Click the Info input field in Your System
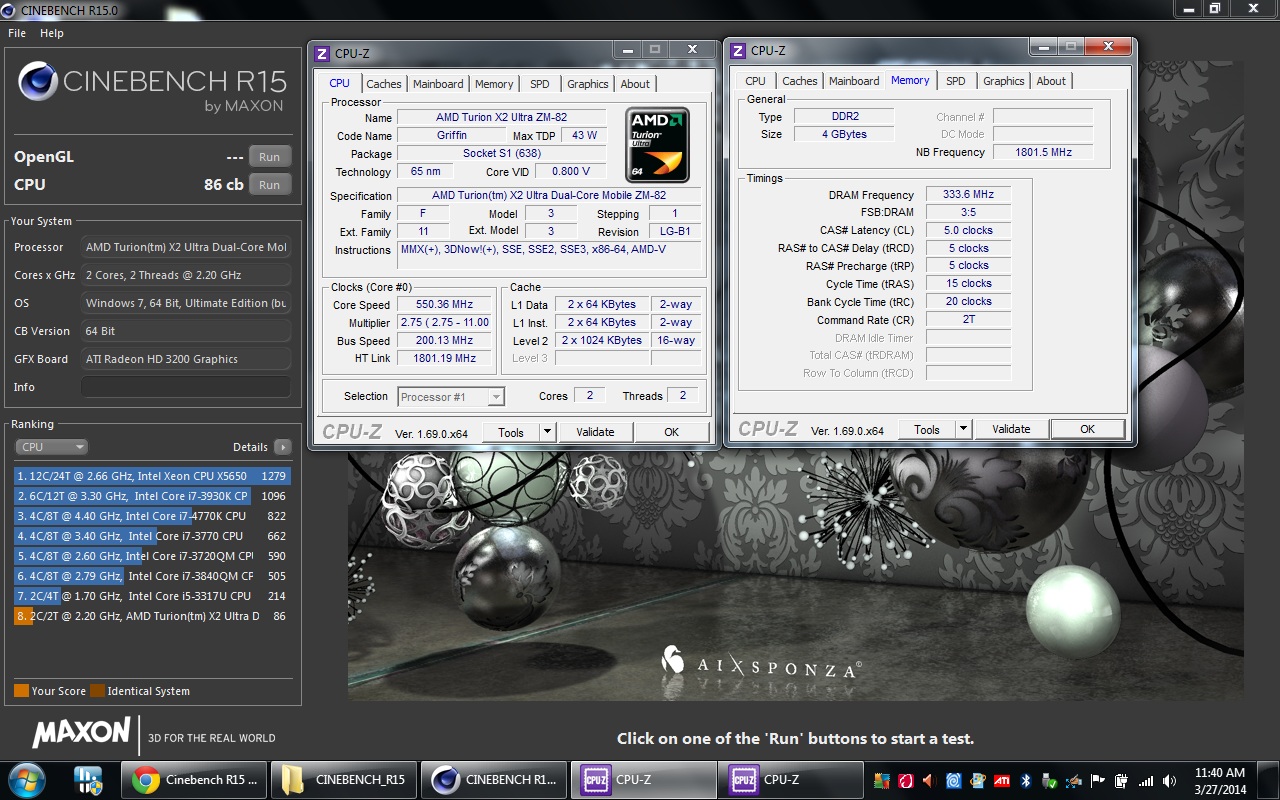1280x800 pixels. 186,387
